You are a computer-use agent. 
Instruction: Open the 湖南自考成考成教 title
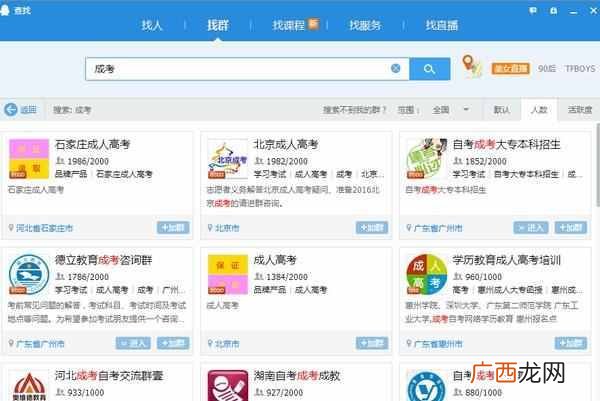[x=297, y=376]
